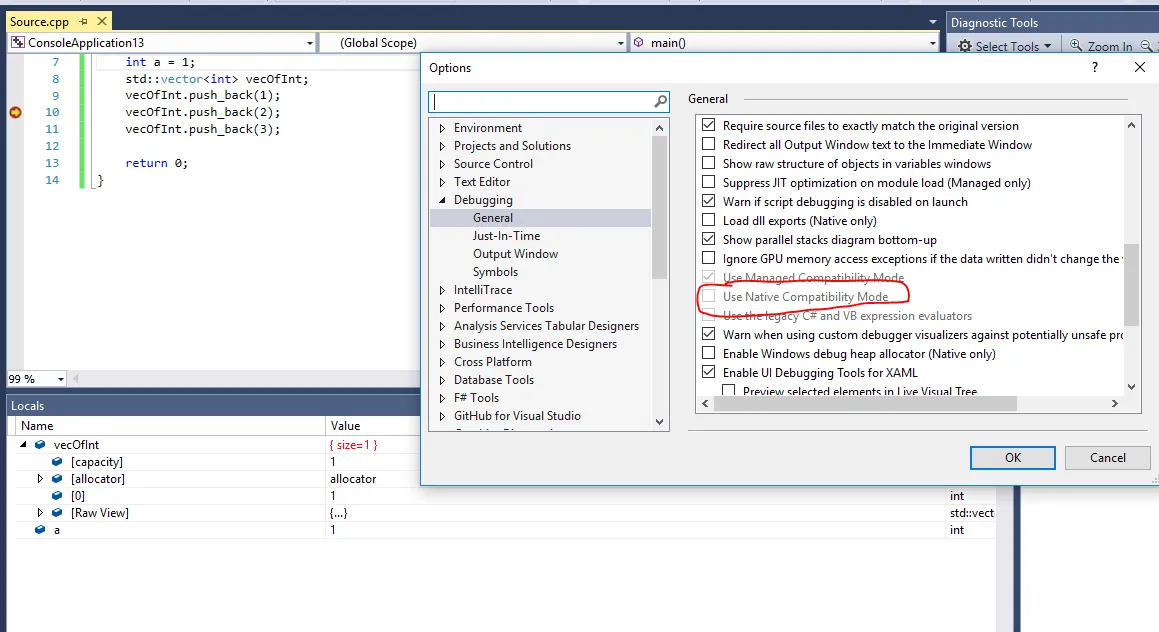Confirm the Options dialog with OK
Image resolution: width=1159 pixels, height=632 pixels.
click(x=1013, y=458)
